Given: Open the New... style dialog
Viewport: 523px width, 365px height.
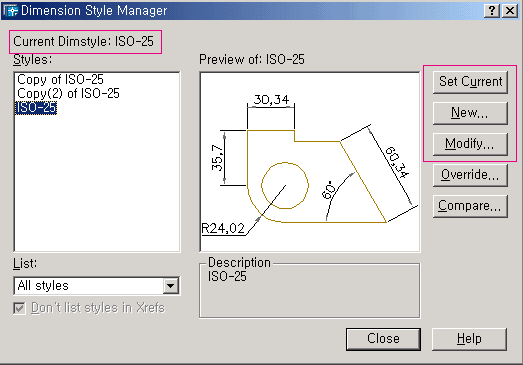Looking at the screenshot, I should [x=470, y=113].
